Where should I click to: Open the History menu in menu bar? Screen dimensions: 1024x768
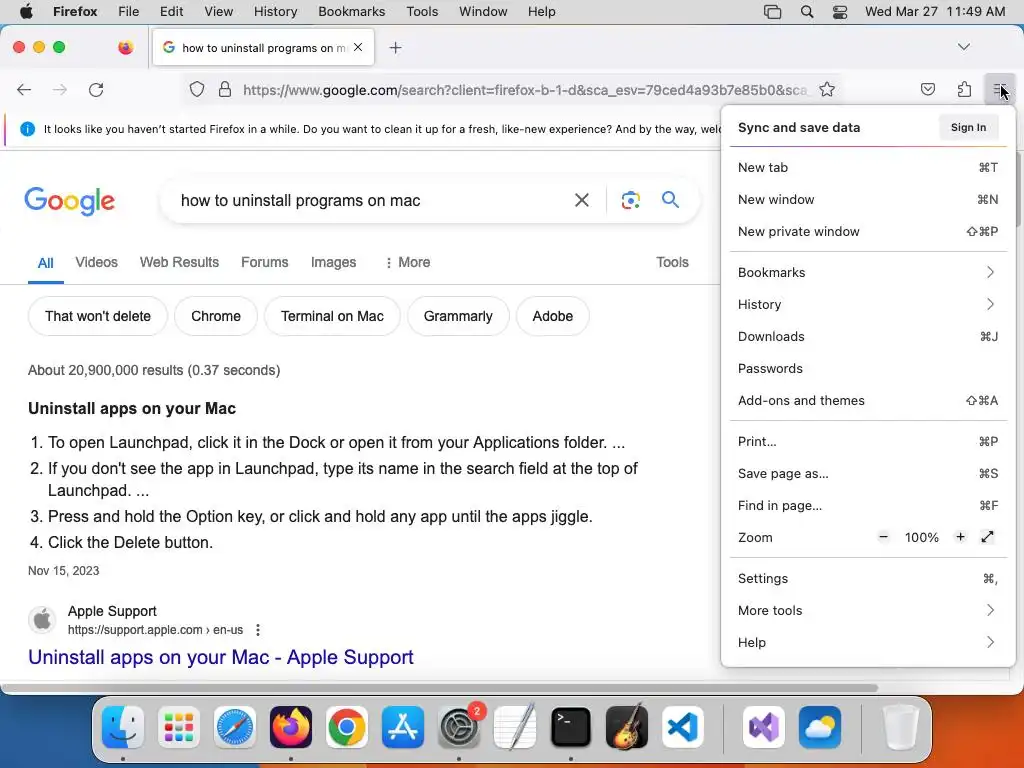pyautogui.click(x=275, y=12)
